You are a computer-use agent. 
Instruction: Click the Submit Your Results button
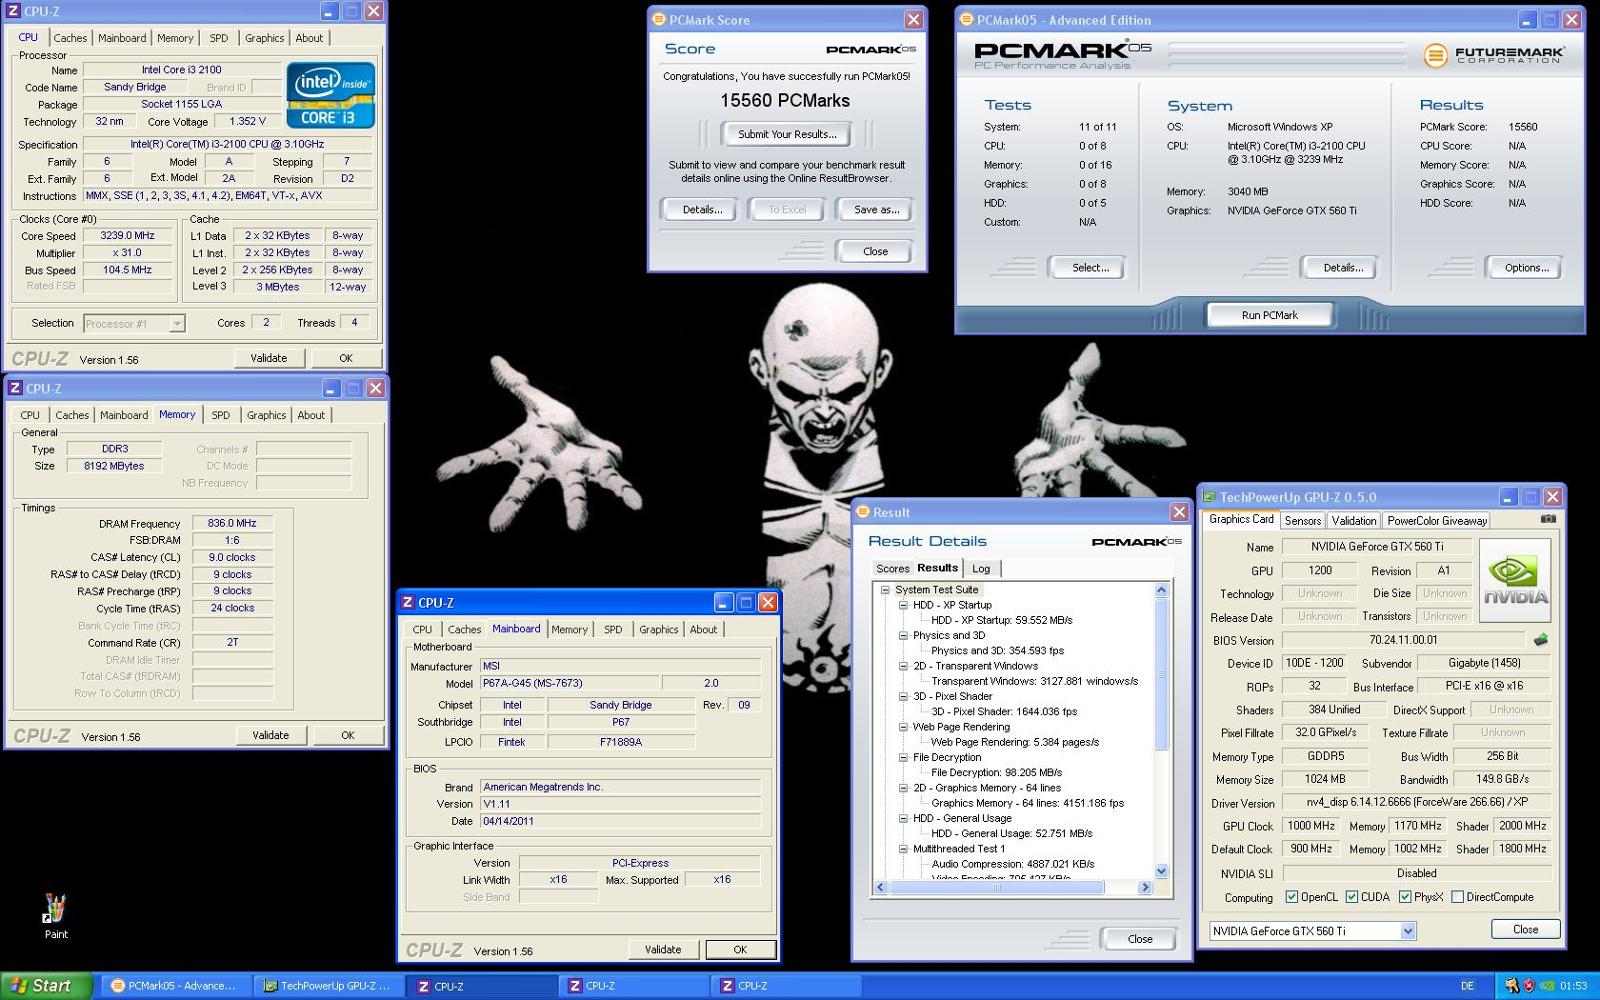coord(788,134)
